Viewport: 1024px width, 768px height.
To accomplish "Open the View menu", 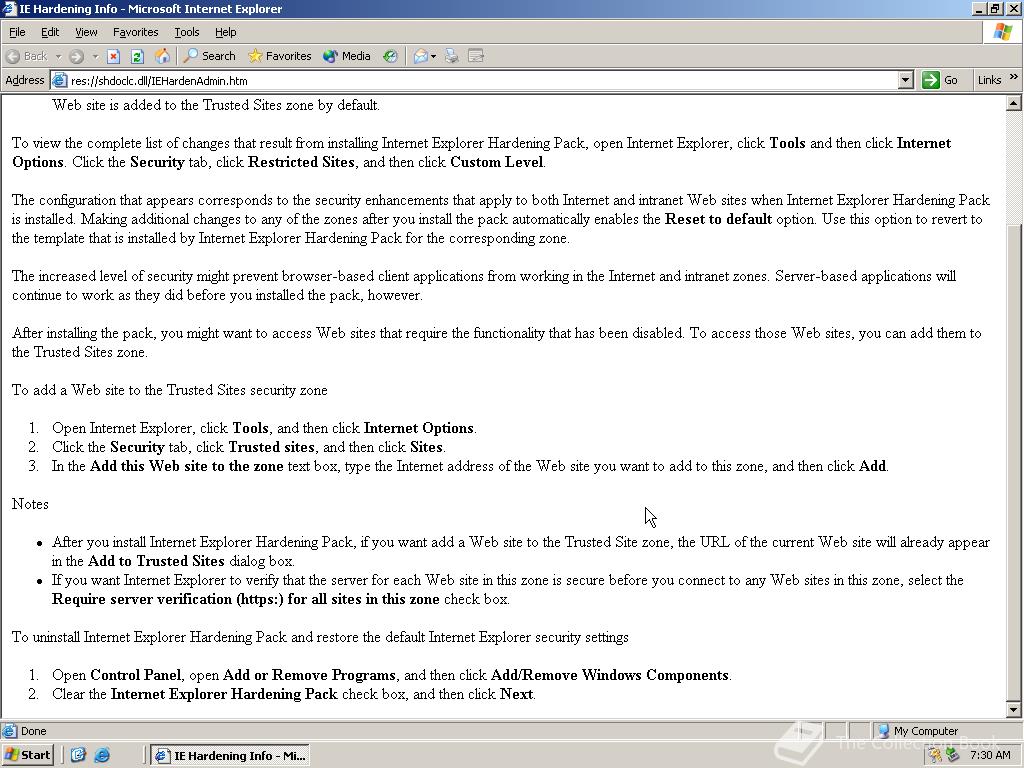I will pos(86,32).
